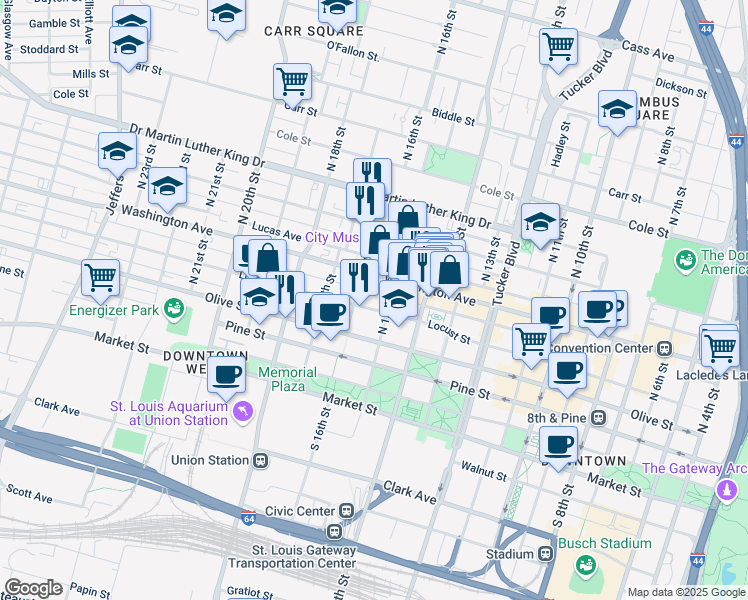
Task: Click the Map data ©2025 Google text
Action: [x=686, y=592]
